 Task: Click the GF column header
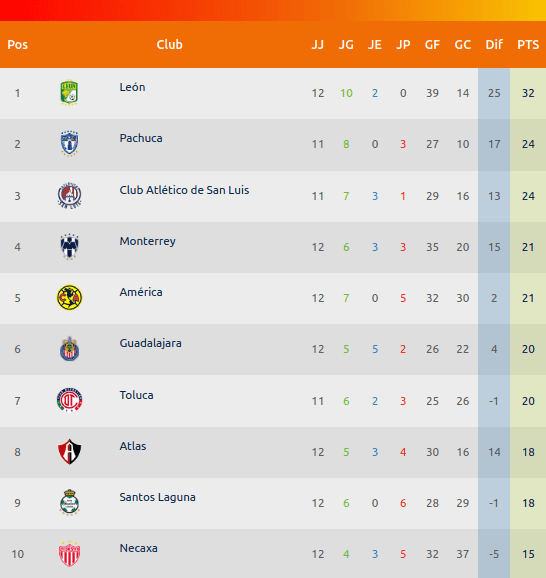pyautogui.click(x=432, y=45)
